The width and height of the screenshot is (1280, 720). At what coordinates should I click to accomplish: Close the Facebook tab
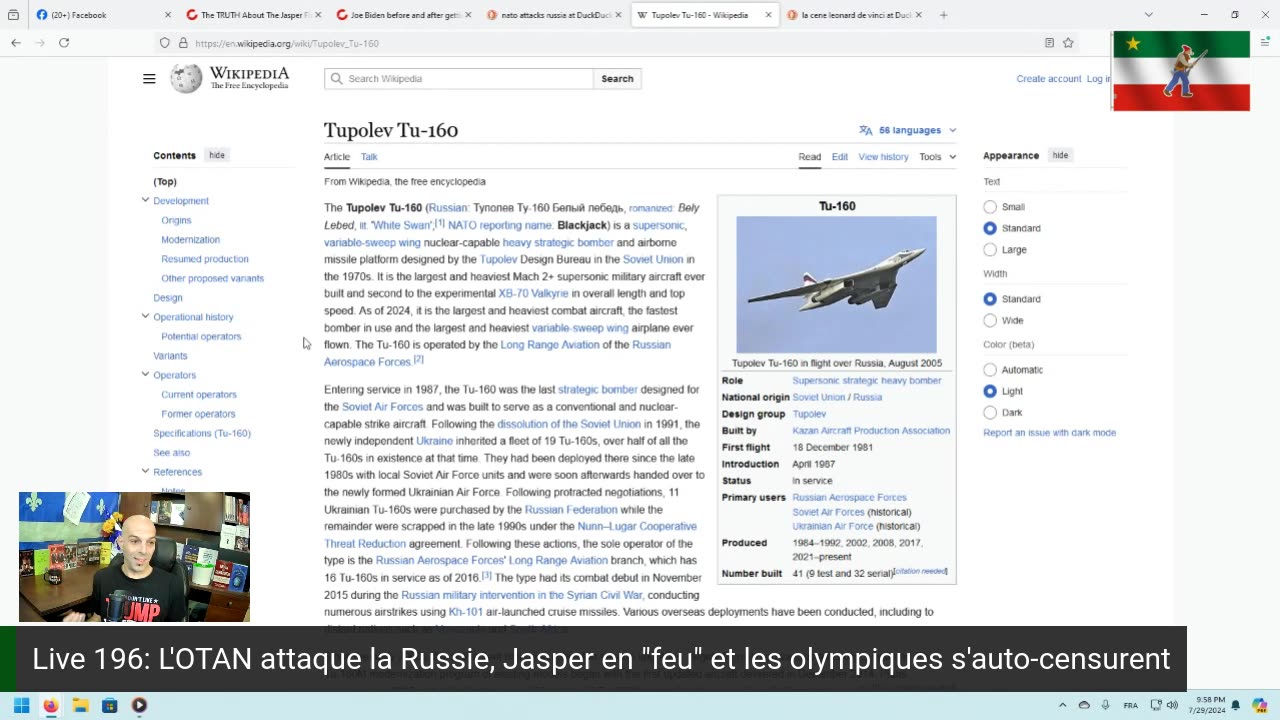coord(169,15)
